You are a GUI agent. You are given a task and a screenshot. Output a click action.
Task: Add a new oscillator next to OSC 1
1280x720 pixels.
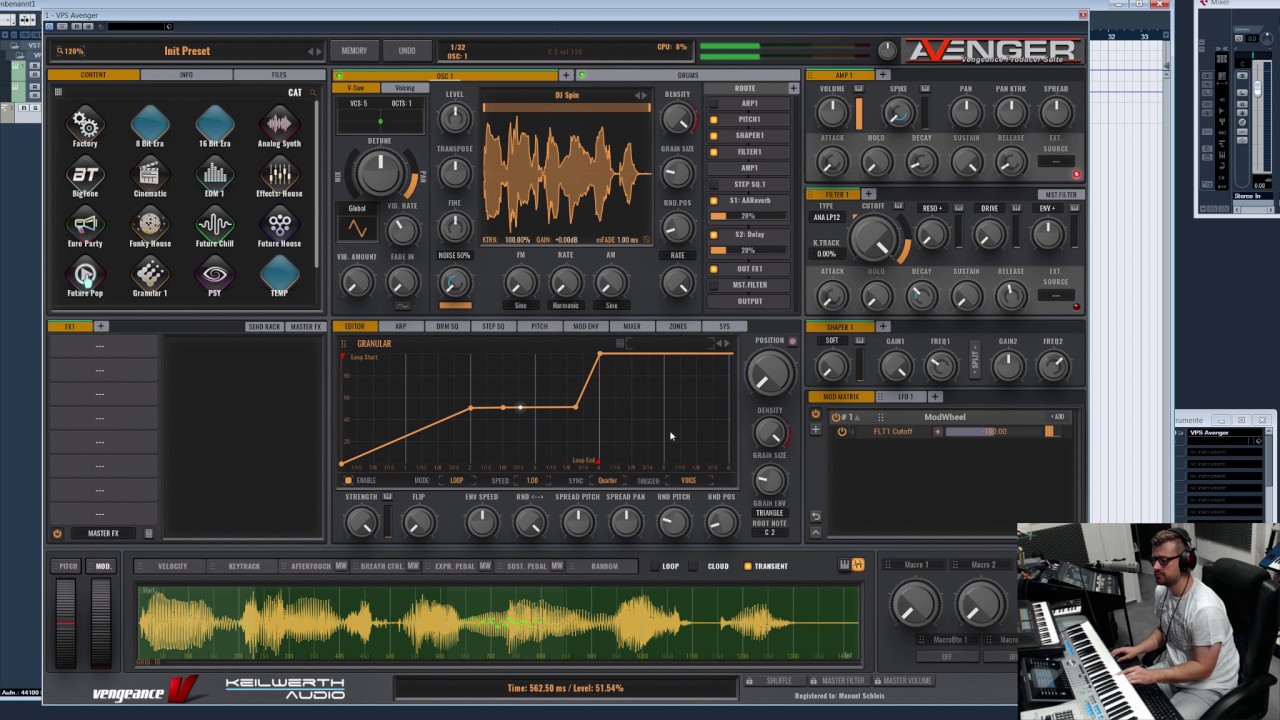[566, 75]
